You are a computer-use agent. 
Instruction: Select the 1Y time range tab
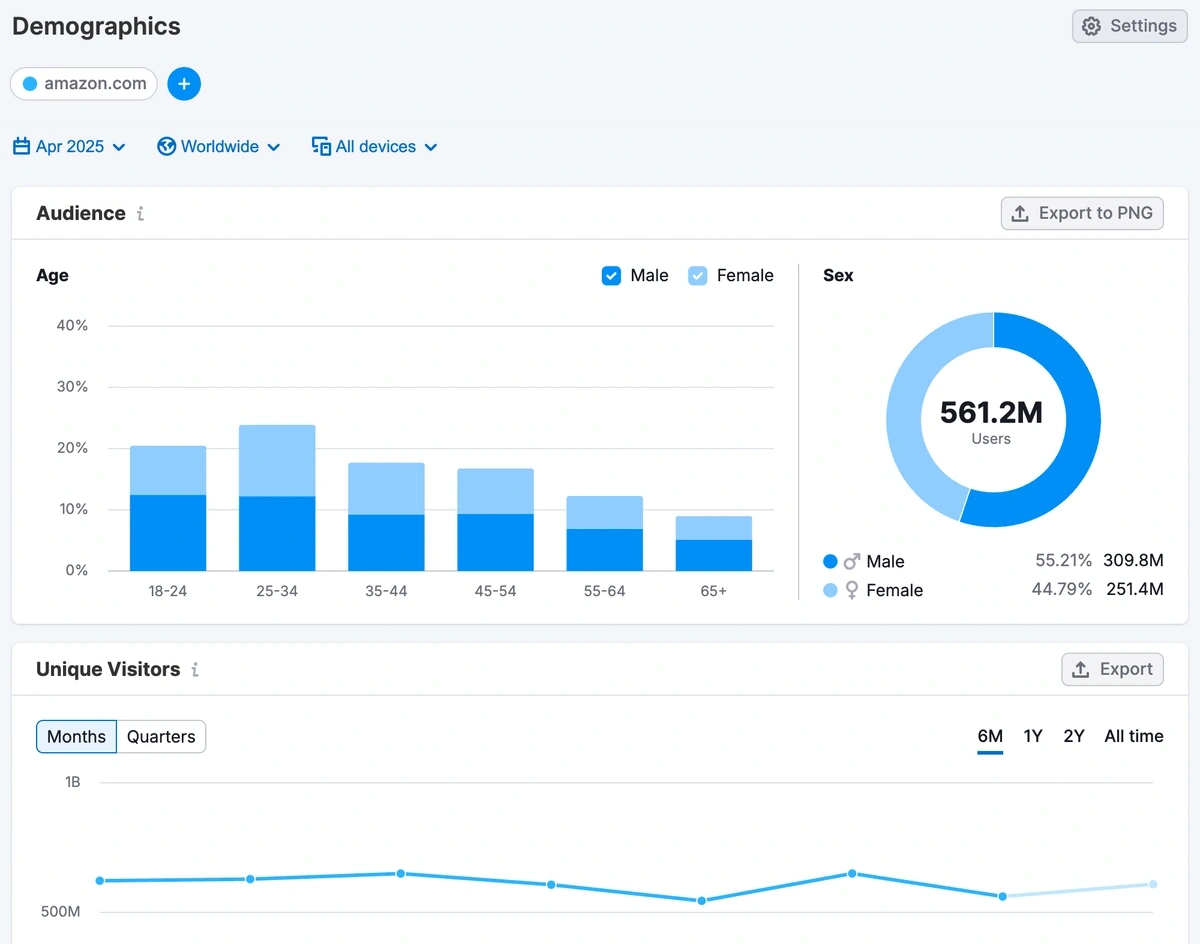[1033, 736]
